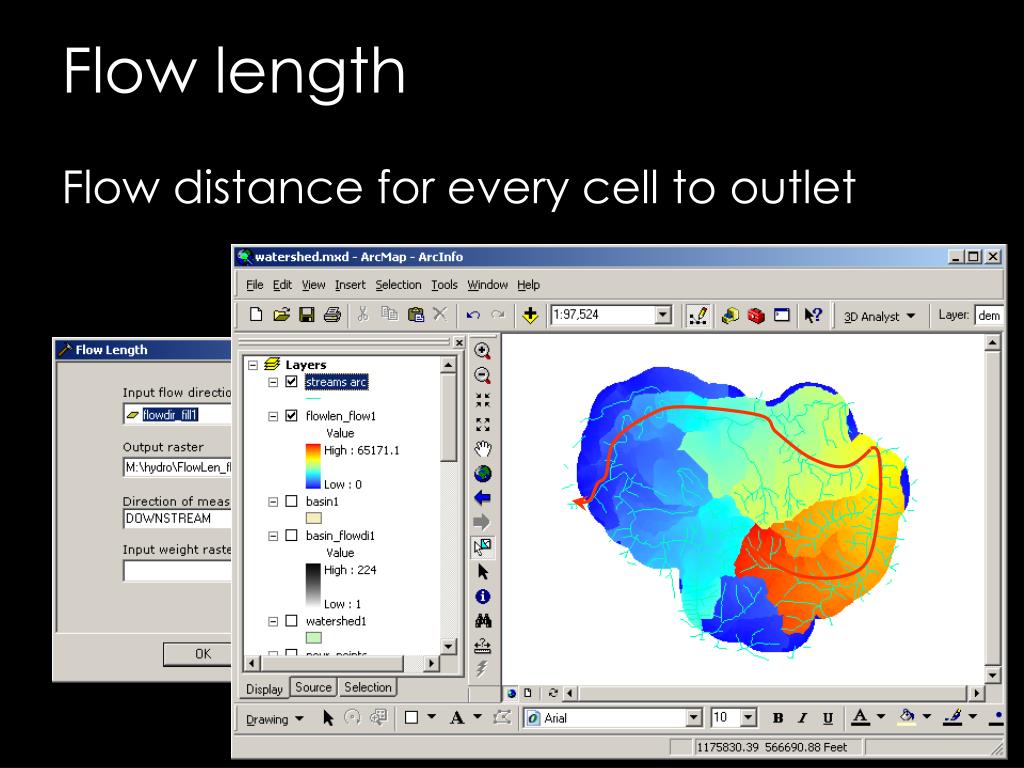The image size is (1024, 768).
Task: Turn on the watershed1 layer
Action: click(292, 621)
